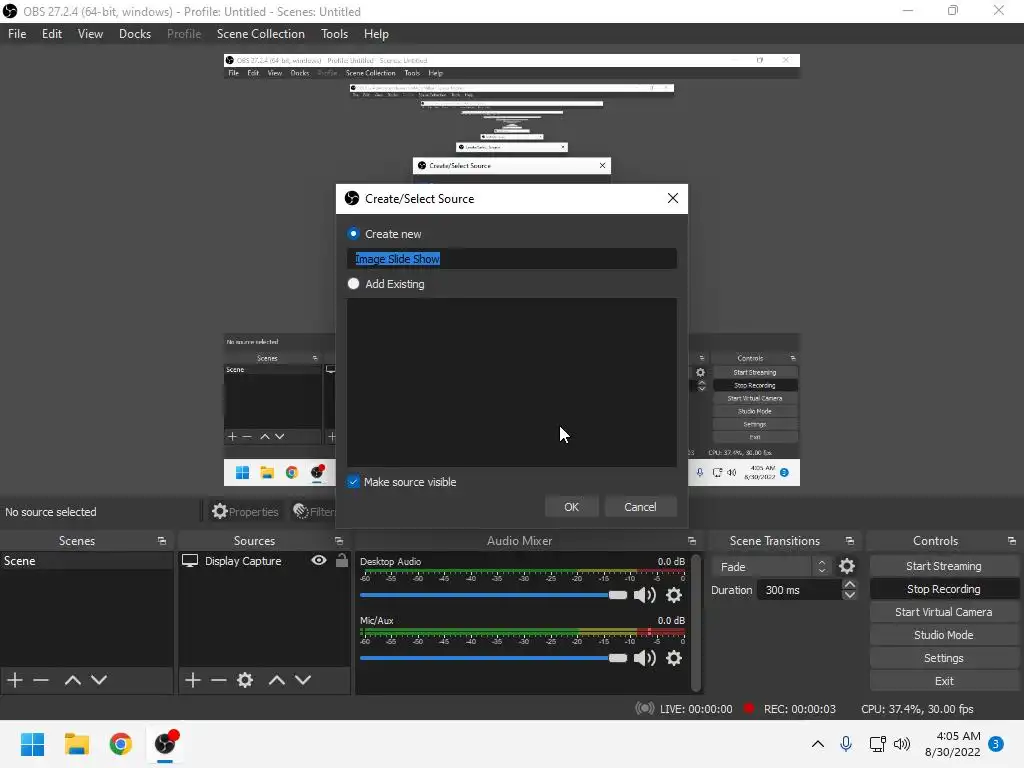
Task: Adjust the Mic/Aux volume slider
Action: 493,658
